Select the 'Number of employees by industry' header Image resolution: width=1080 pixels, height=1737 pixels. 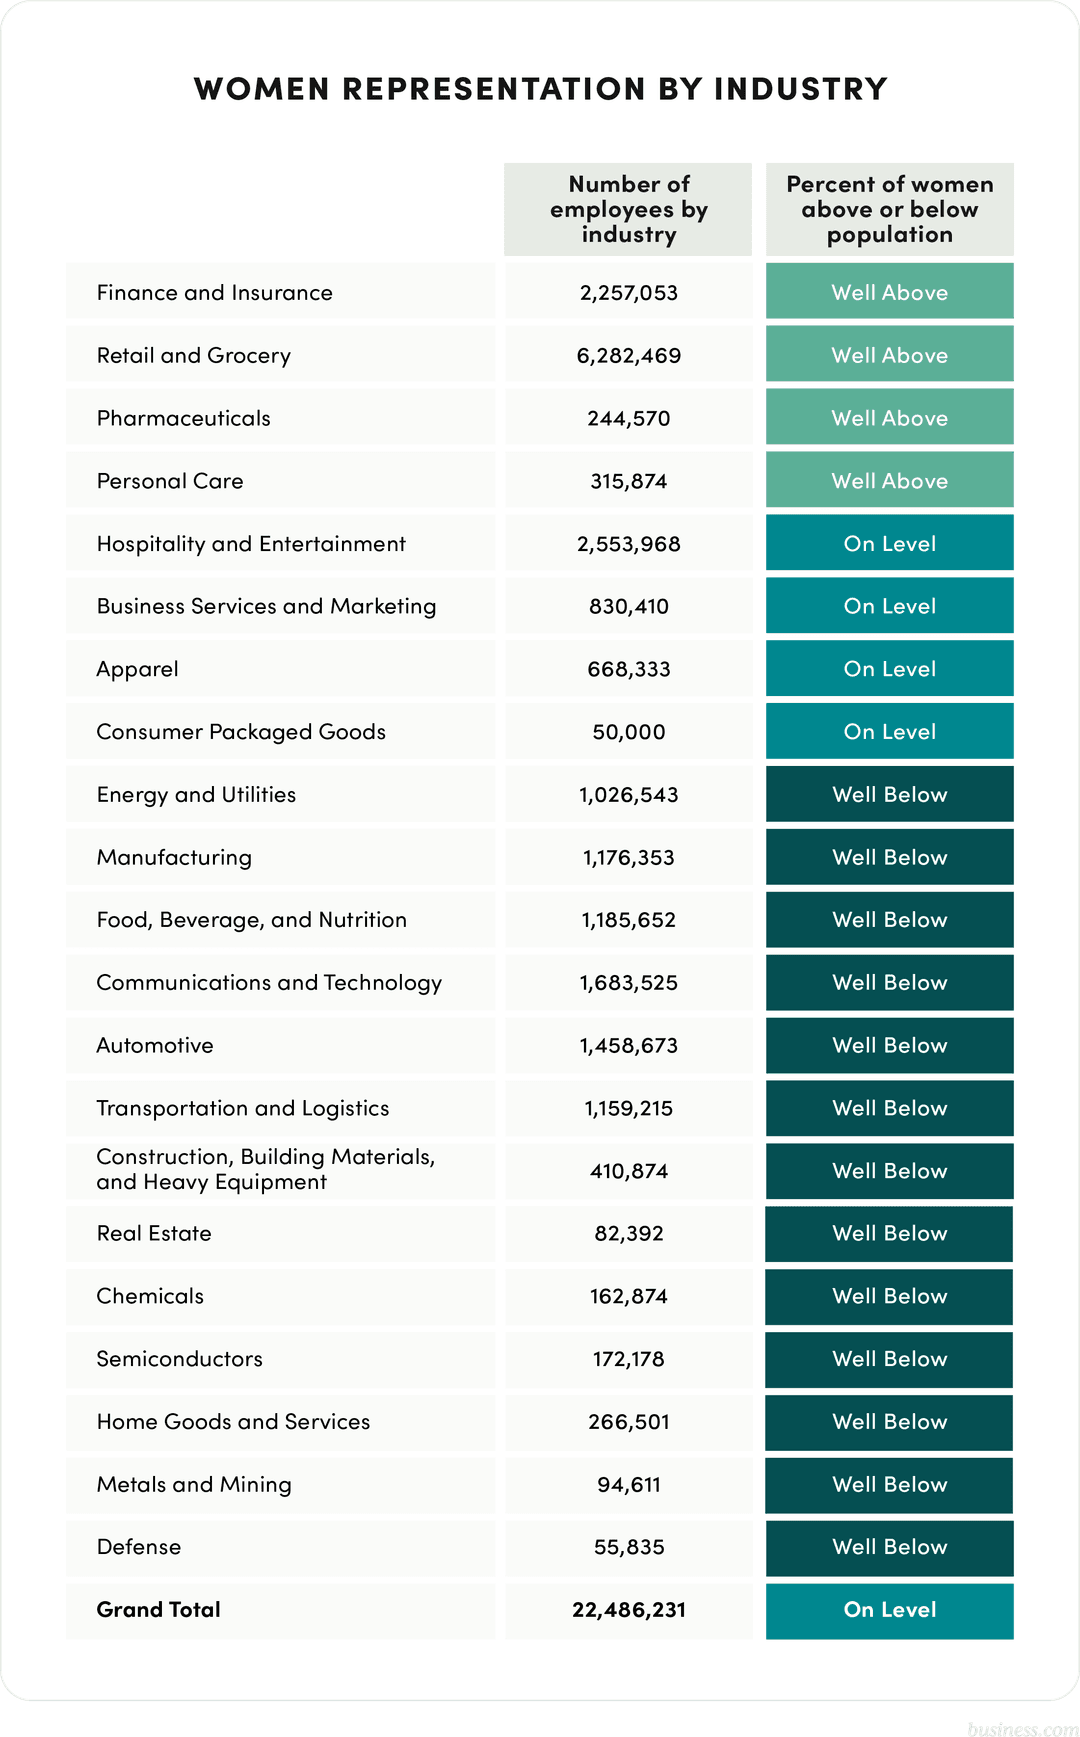click(628, 209)
